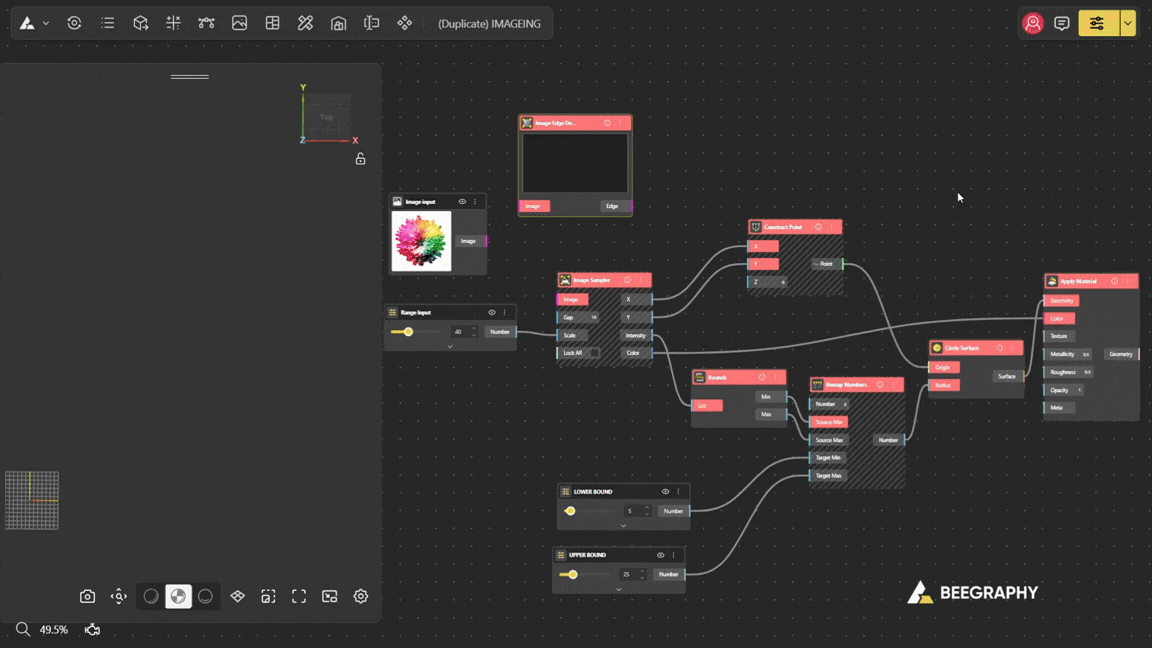Click the fit to view fullscreen icon
Screen dimensions: 1152x648
click(299, 597)
